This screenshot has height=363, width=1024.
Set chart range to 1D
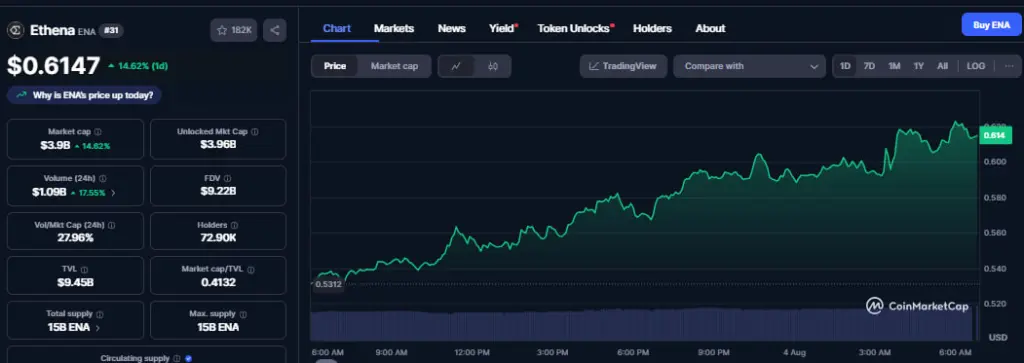[x=845, y=66]
